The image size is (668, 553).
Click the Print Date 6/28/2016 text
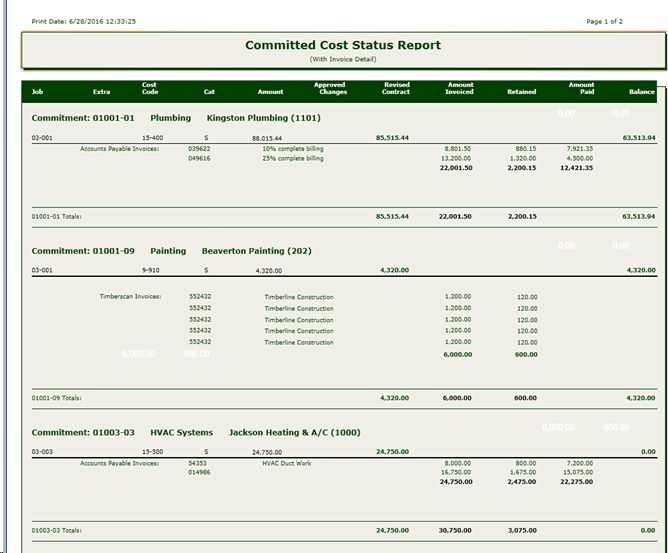tap(84, 21)
